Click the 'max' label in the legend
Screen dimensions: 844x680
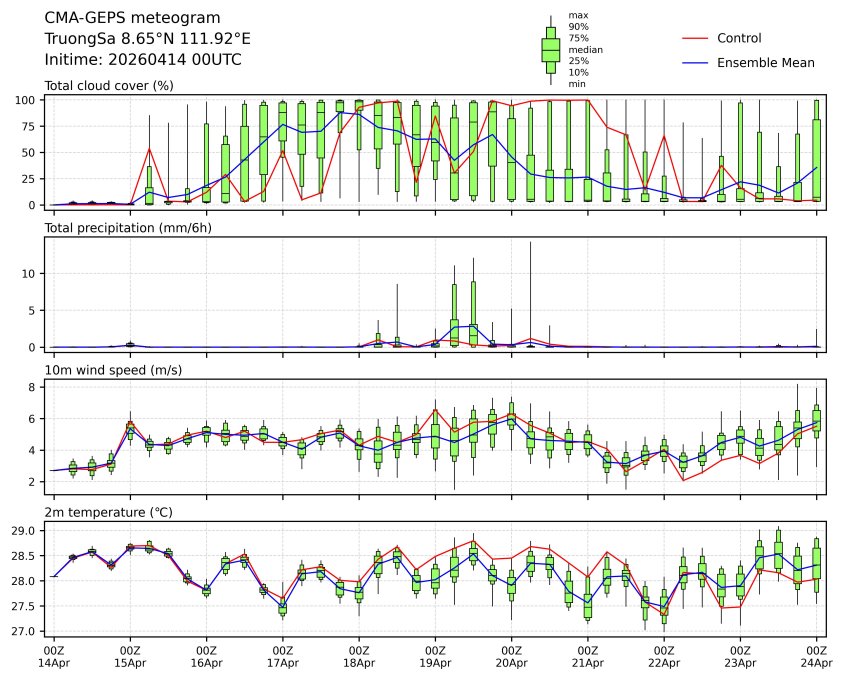click(577, 15)
